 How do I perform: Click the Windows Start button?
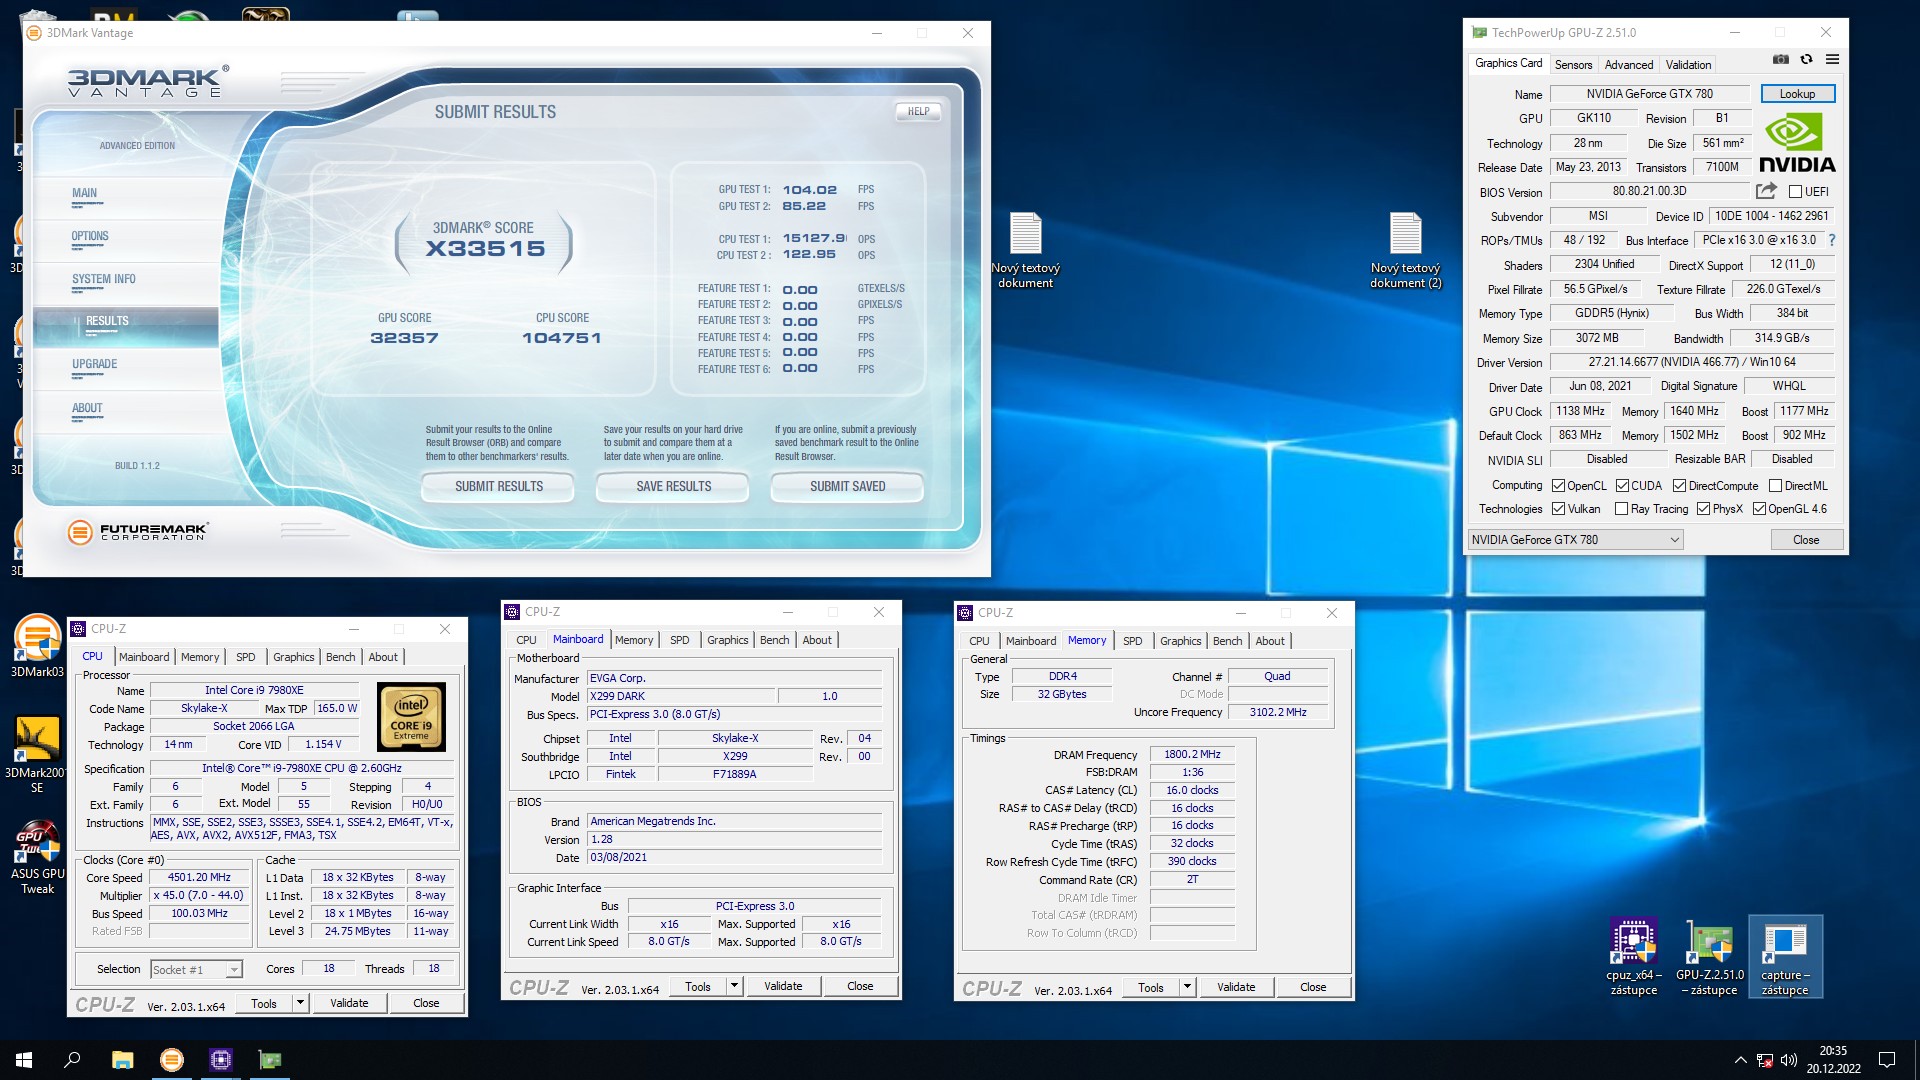click(24, 1060)
